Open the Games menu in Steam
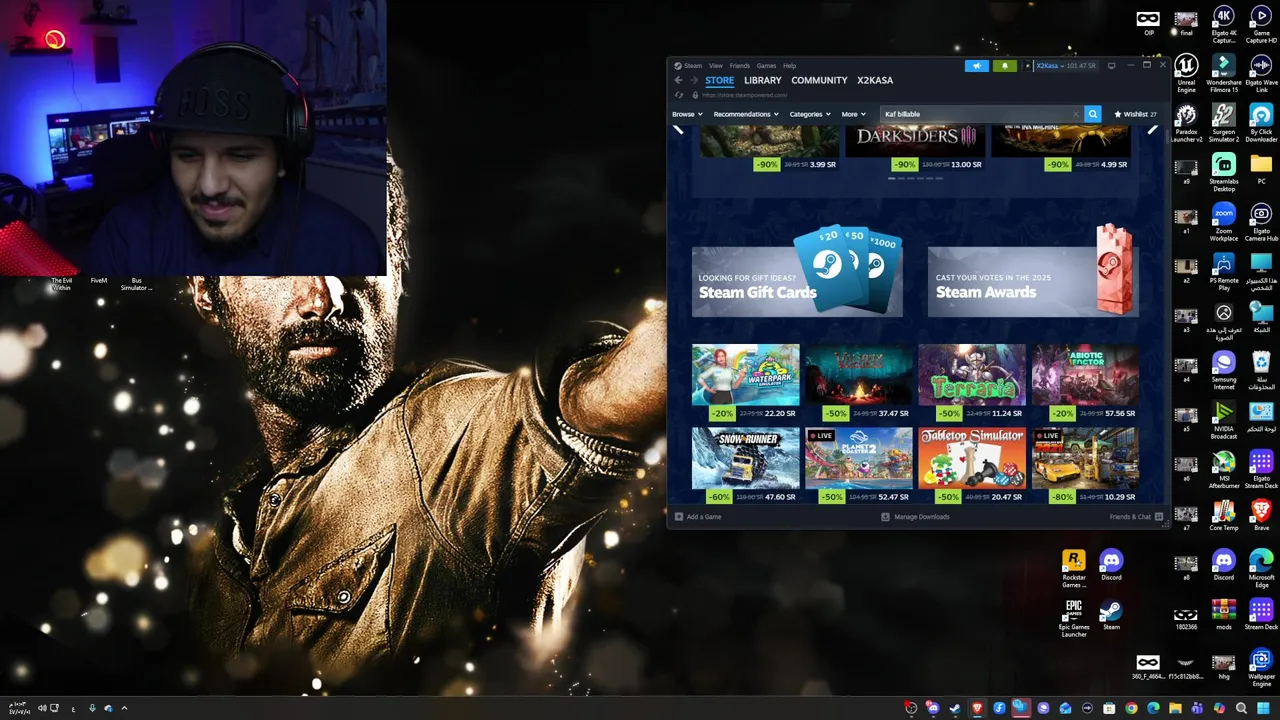 coord(766,66)
